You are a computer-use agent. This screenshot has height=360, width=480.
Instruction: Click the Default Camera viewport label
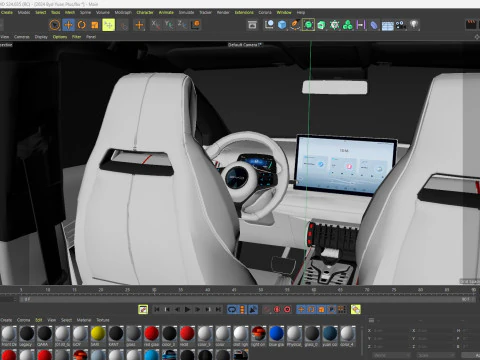tap(244, 45)
